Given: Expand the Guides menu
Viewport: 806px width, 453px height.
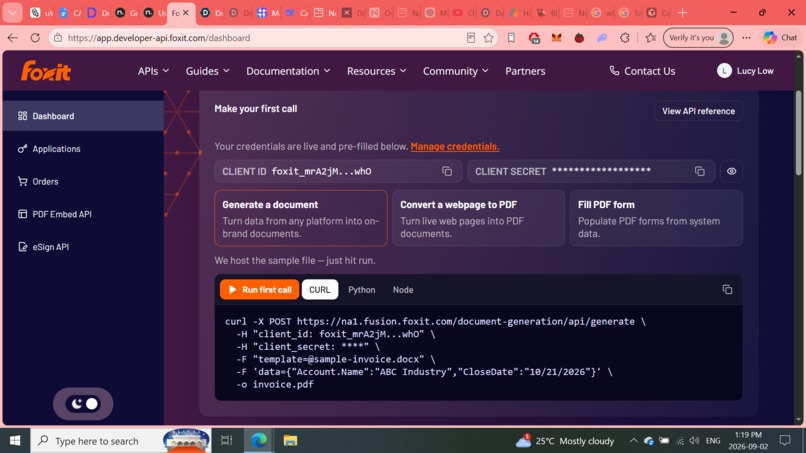Looking at the screenshot, I should pos(207,71).
